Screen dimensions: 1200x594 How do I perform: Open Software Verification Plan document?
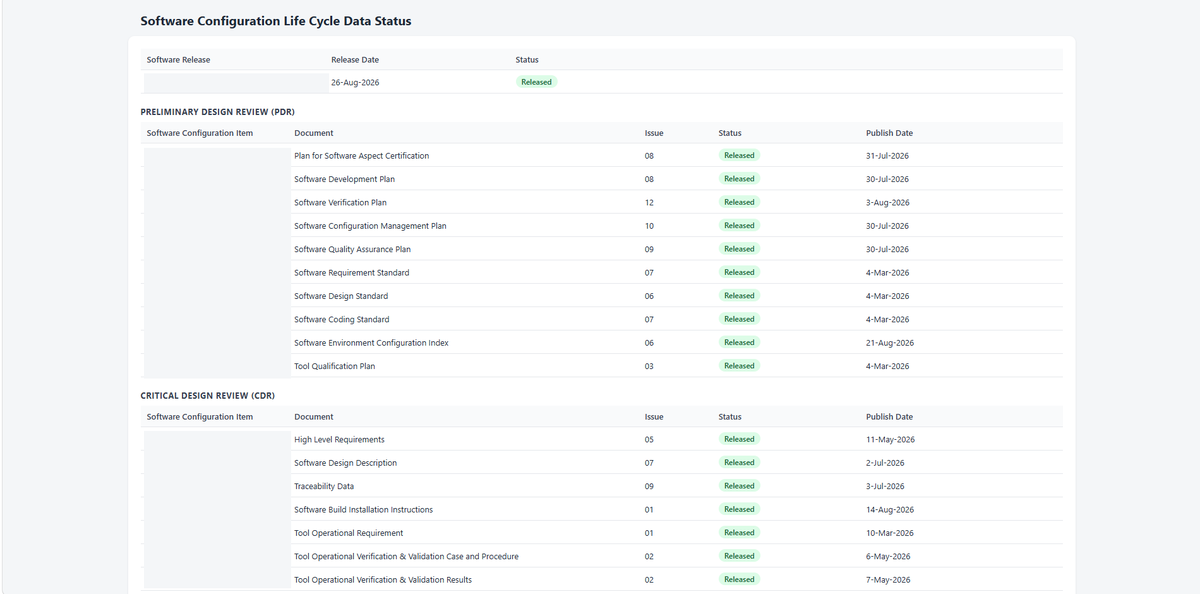click(340, 202)
